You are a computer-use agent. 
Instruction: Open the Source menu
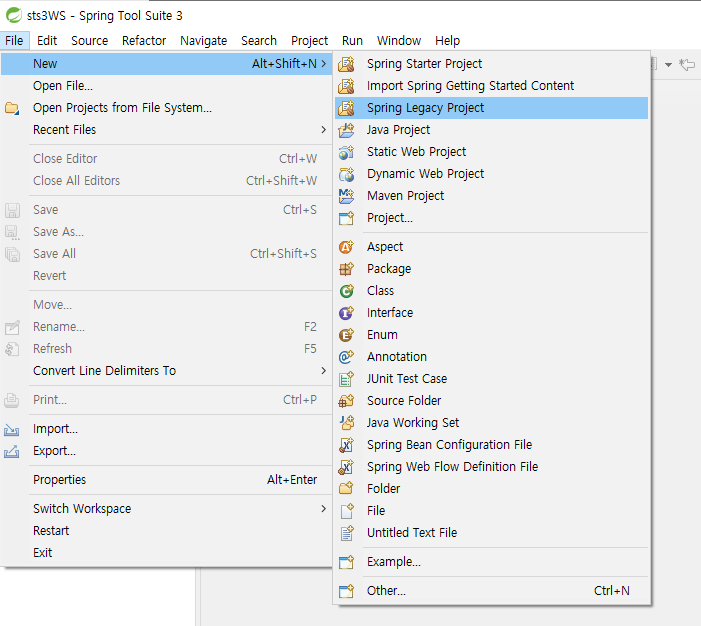[89, 41]
